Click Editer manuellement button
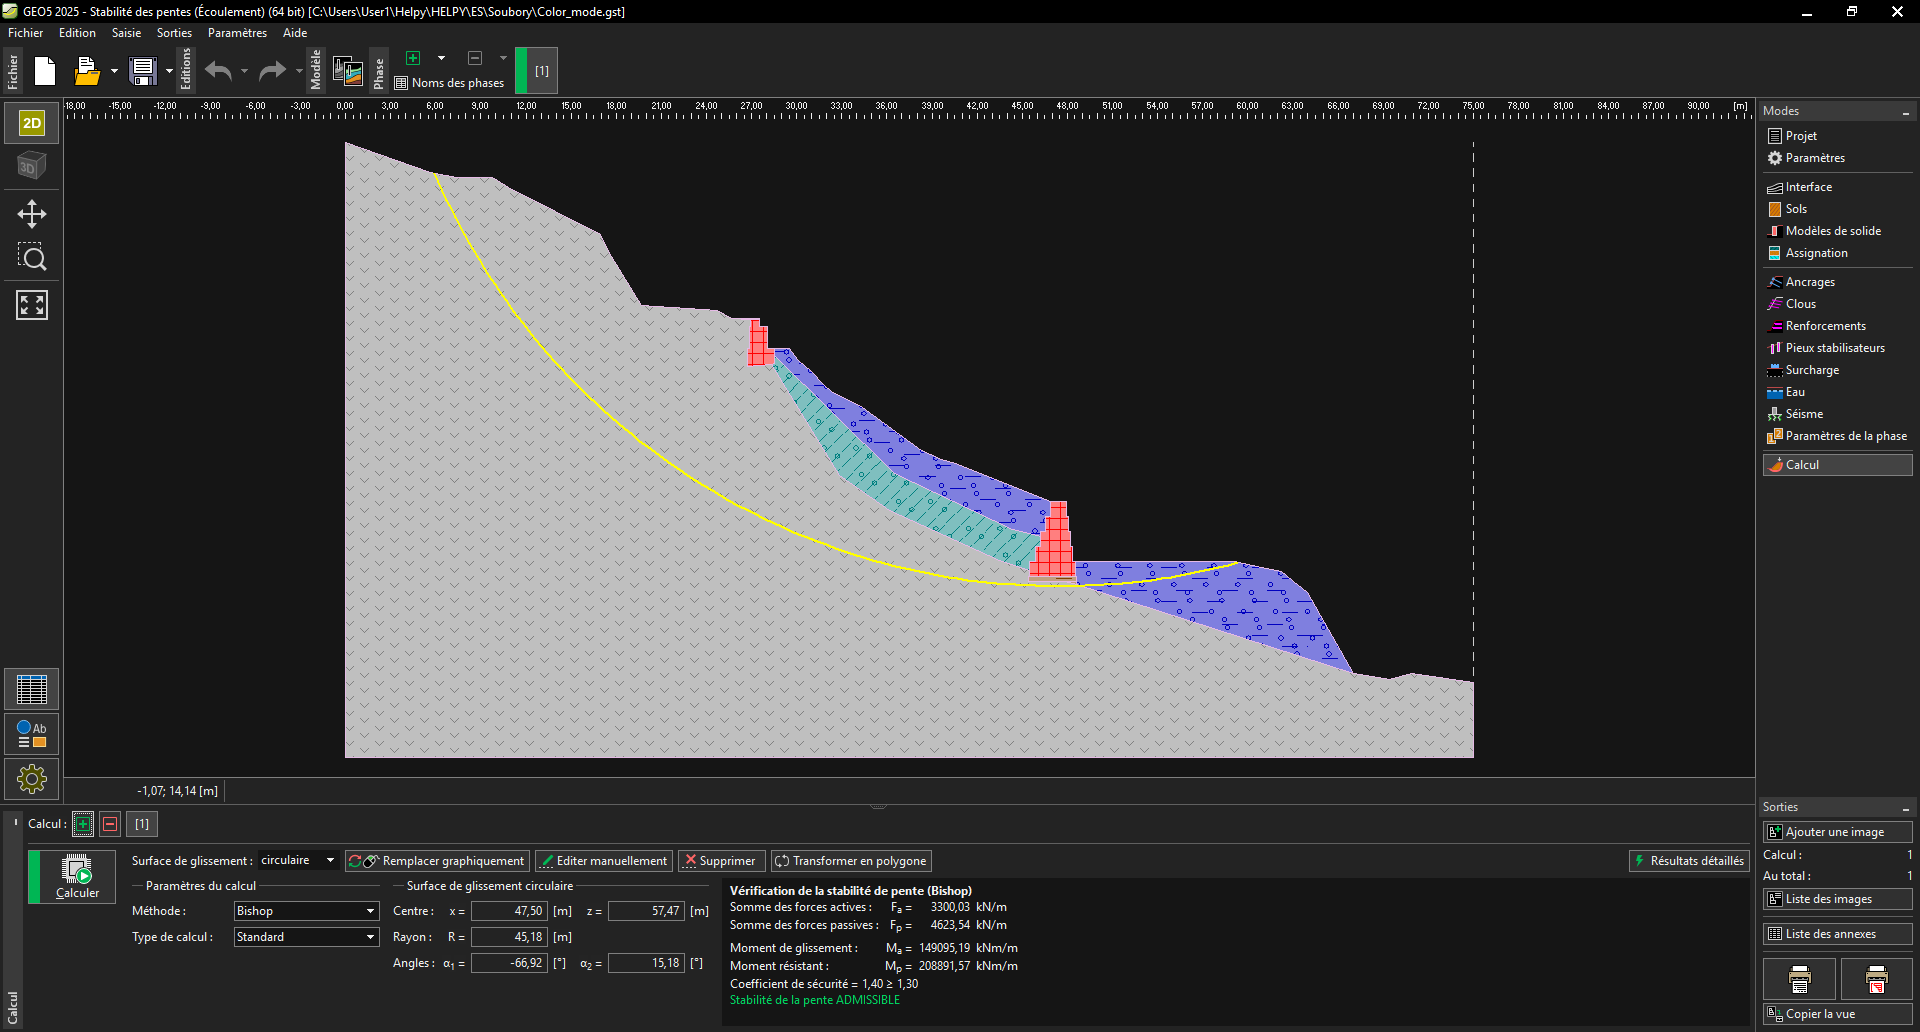The image size is (1920, 1032). coord(604,861)
